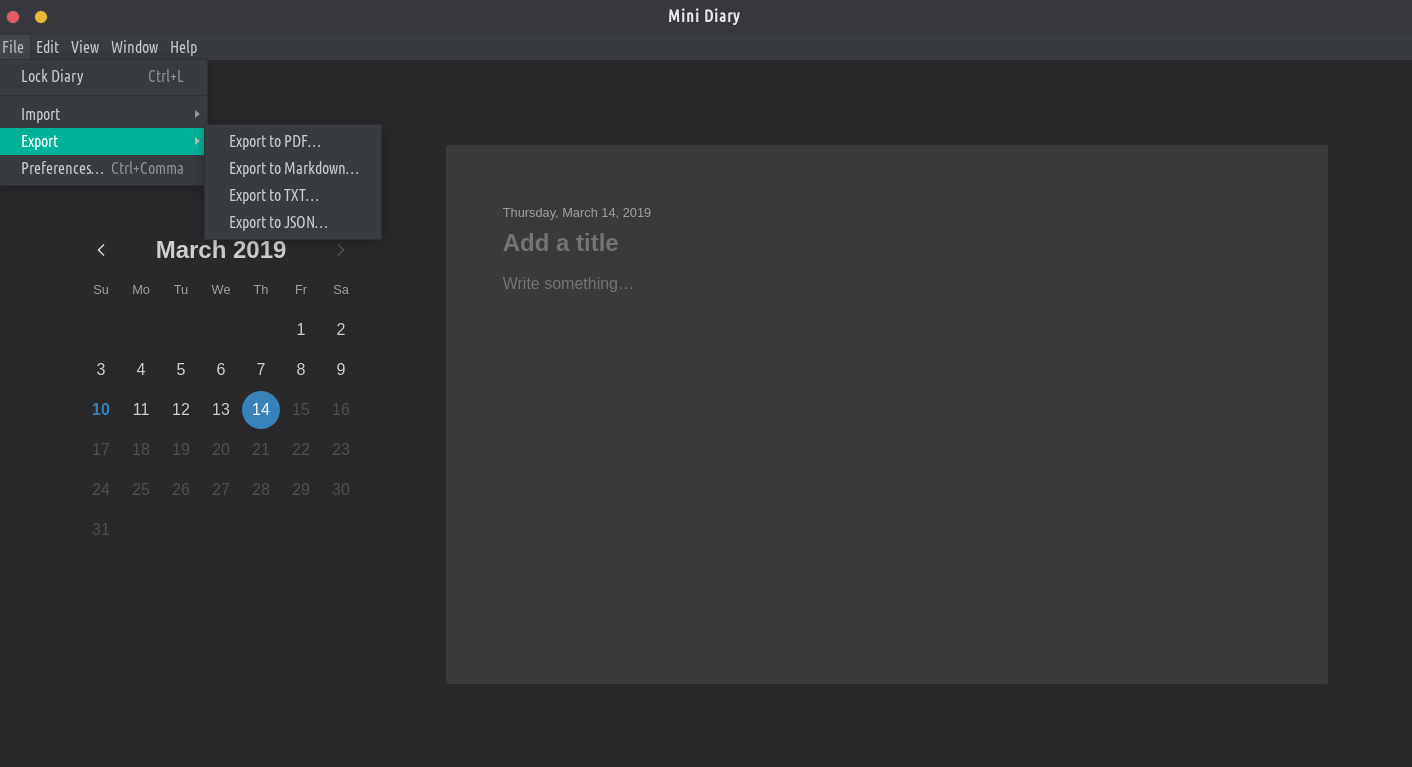Viewport: 1412px width, 767px height.
Task: Select March 10 in the calendar
Action: coord(101,409)
